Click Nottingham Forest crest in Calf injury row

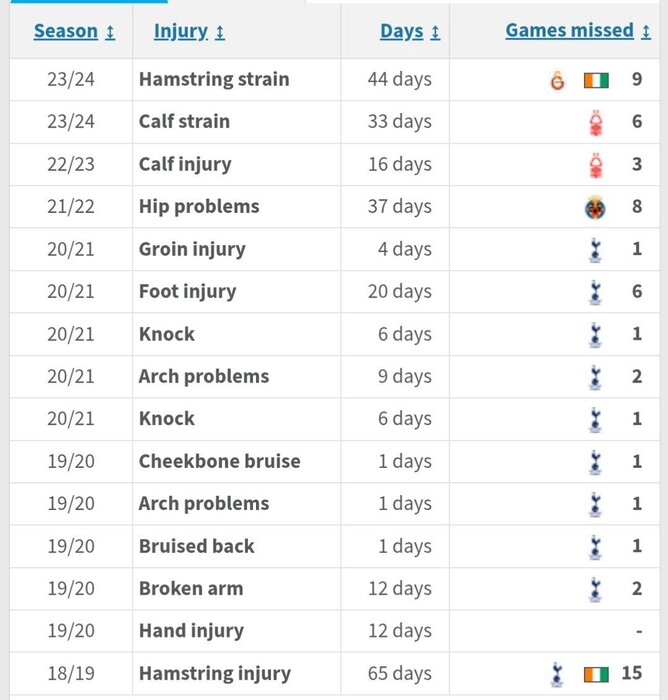point(596,165)
